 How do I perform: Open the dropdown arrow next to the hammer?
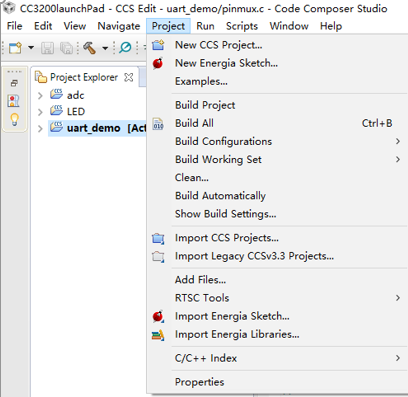(x=105, y=48)
